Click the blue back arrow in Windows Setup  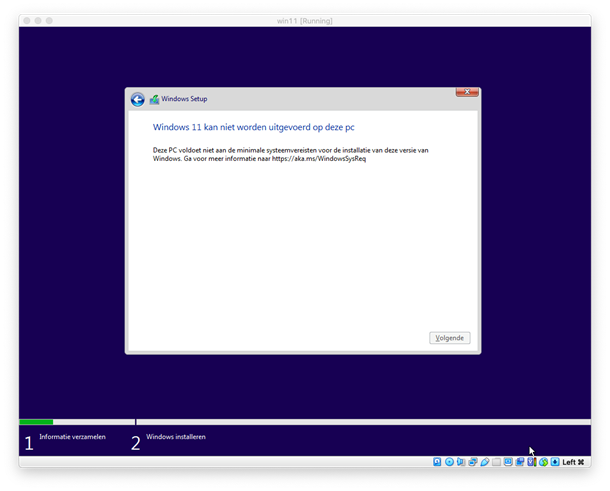(x=137, y=100)
